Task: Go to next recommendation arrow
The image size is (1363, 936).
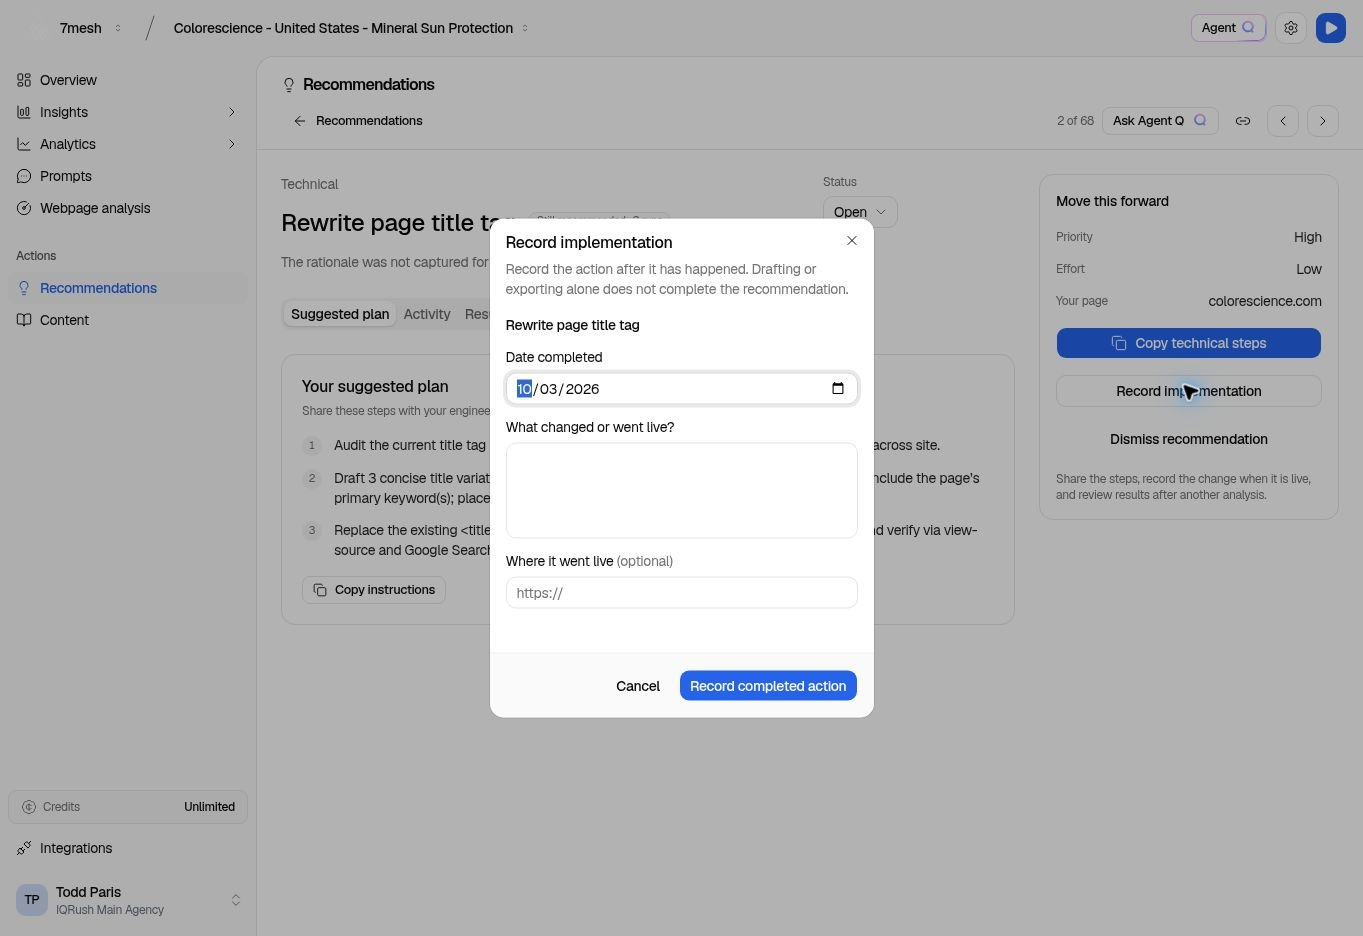Action: tap(1323, 121)
